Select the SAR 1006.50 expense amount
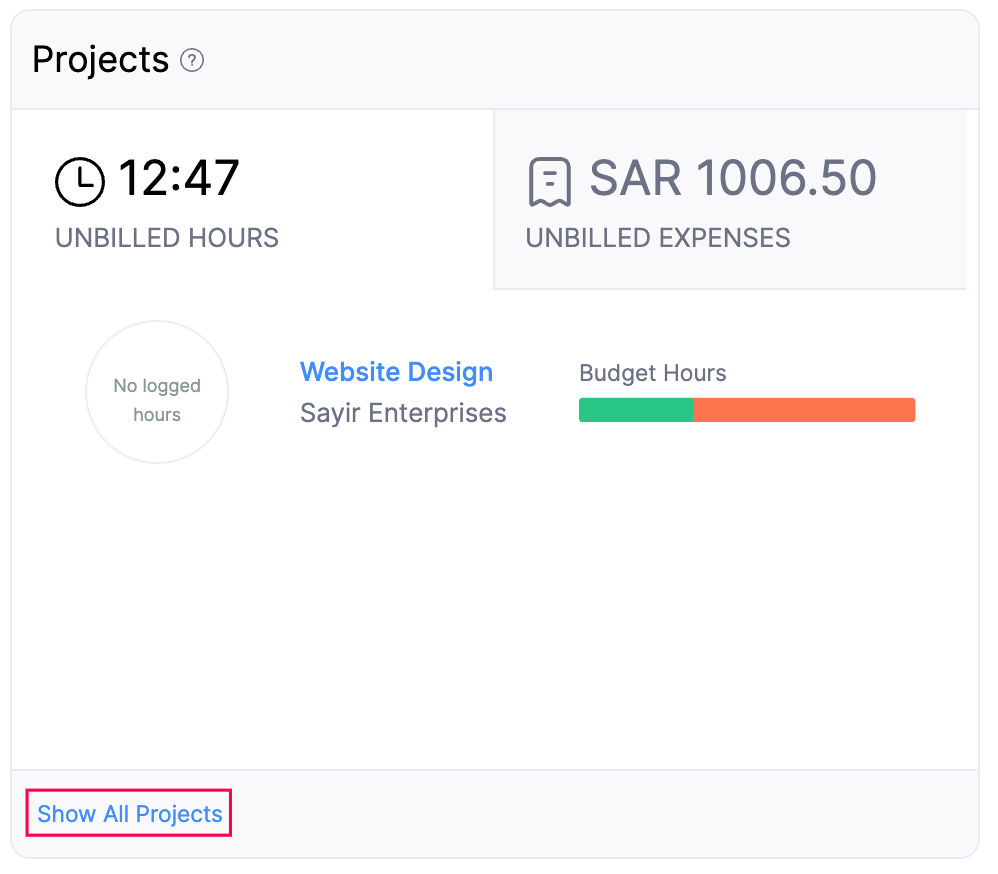This screenshot has width=998, height=874. pyautogui.click(x=733, y=178)
